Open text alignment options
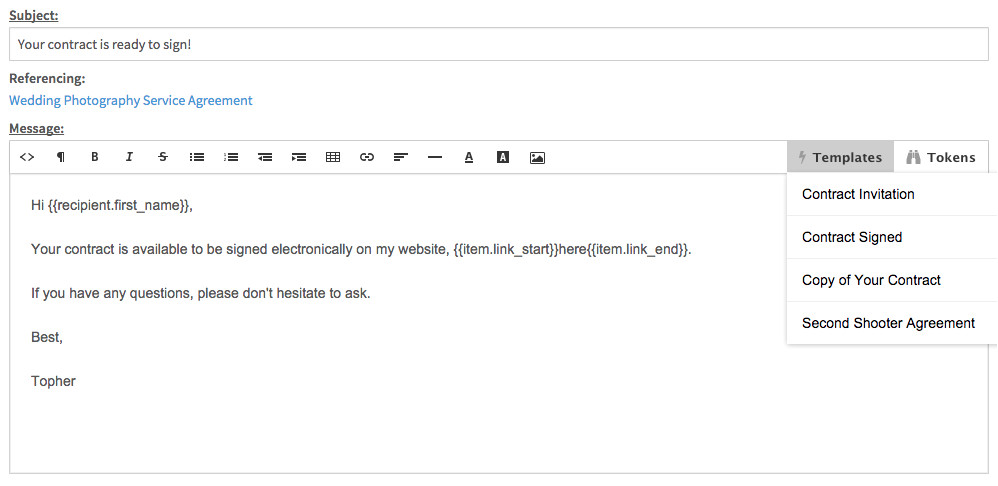The width and height of the screenshot is (998, 486). pyautogui.click(x=401, y=157)
